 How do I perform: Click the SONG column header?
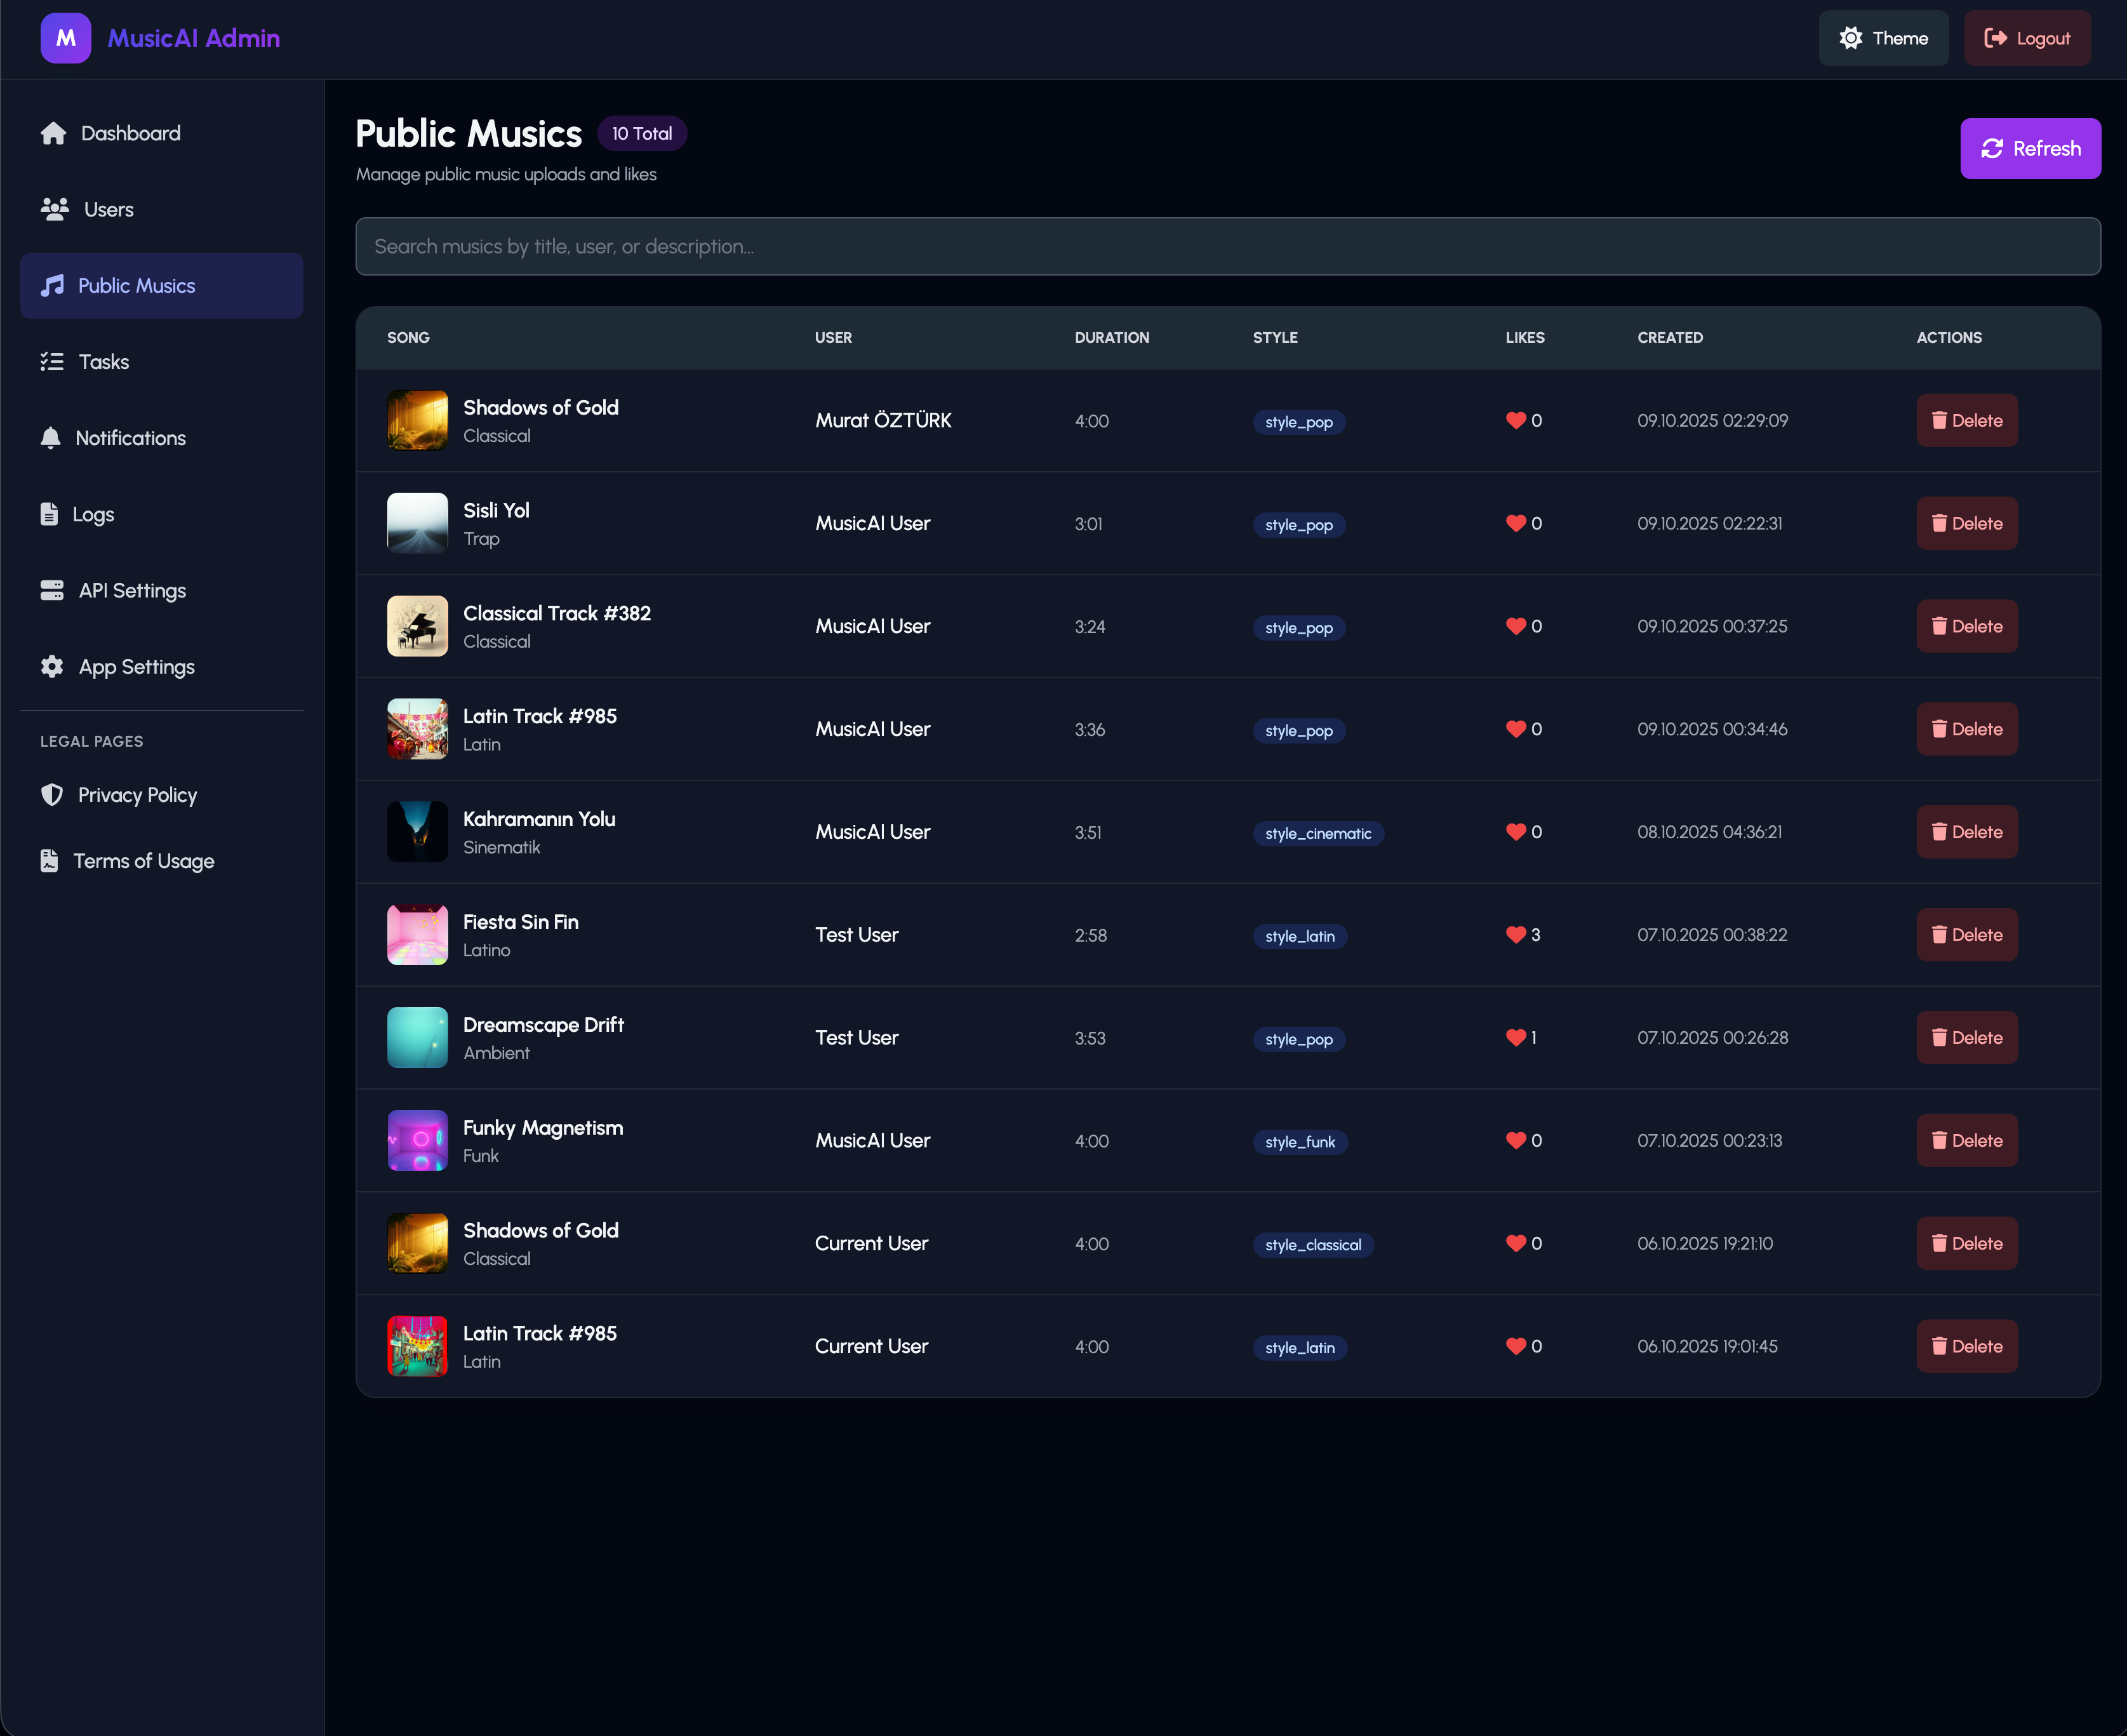(x=408, y=338)
